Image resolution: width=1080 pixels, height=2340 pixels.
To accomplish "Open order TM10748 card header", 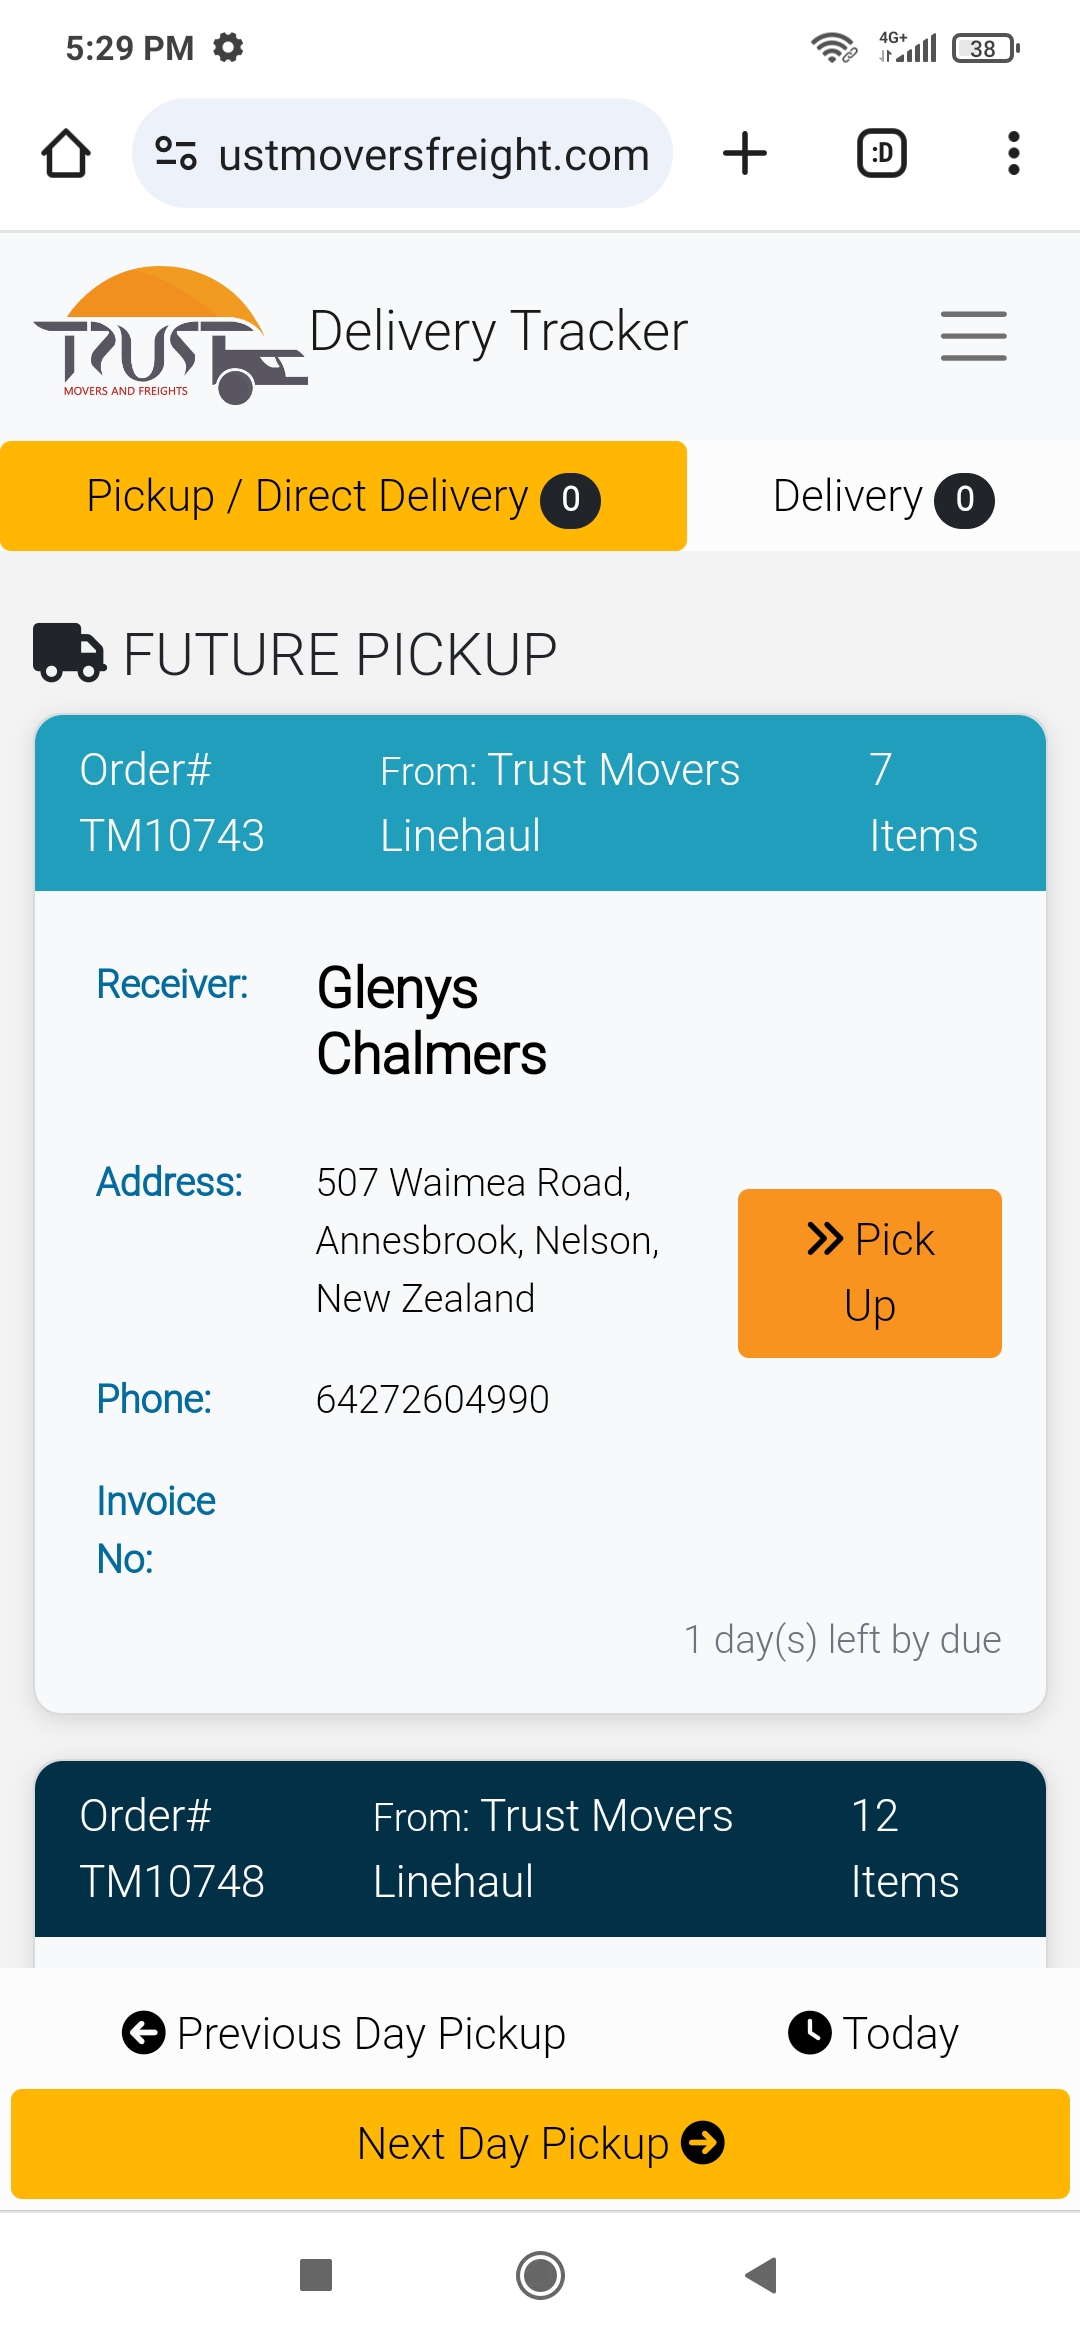I will click(x=540, y=1848).
